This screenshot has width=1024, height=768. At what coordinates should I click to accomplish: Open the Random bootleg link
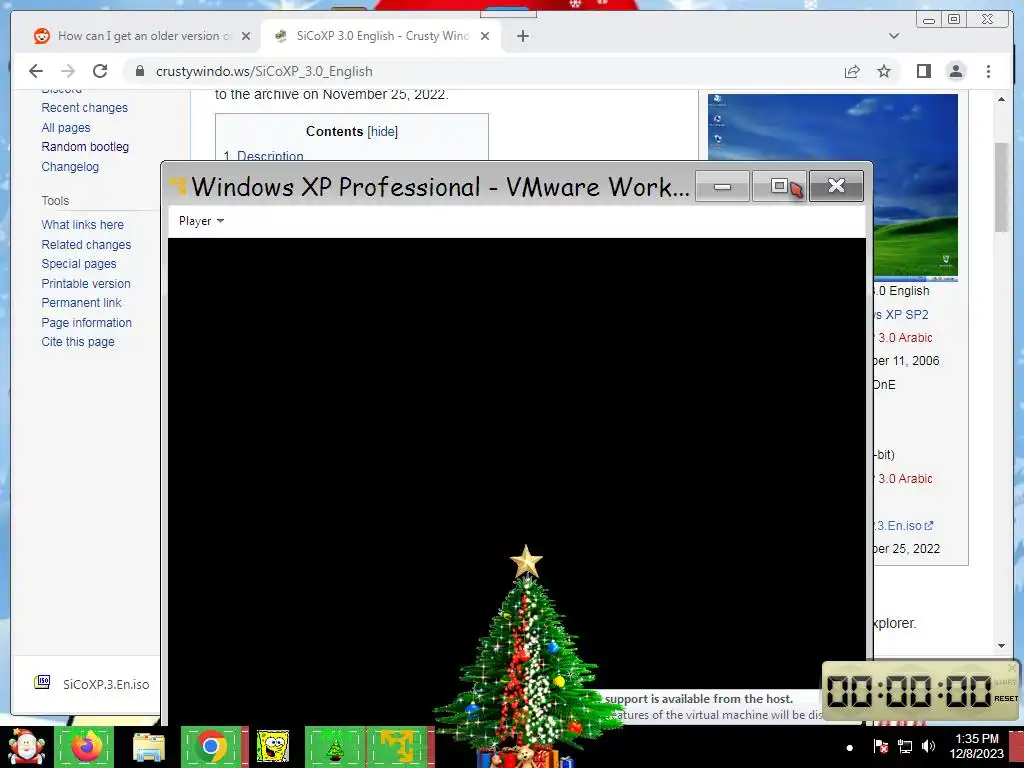[85, 147]
